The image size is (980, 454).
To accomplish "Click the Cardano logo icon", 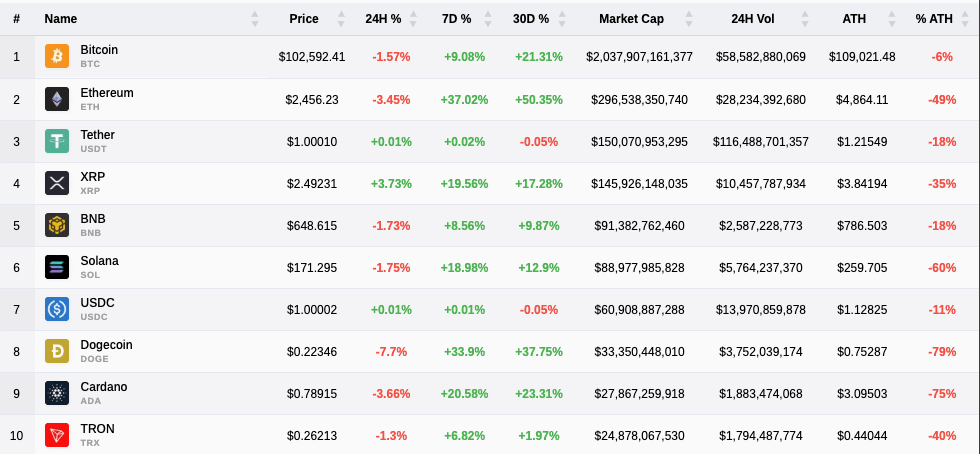I will click(57, 393).
